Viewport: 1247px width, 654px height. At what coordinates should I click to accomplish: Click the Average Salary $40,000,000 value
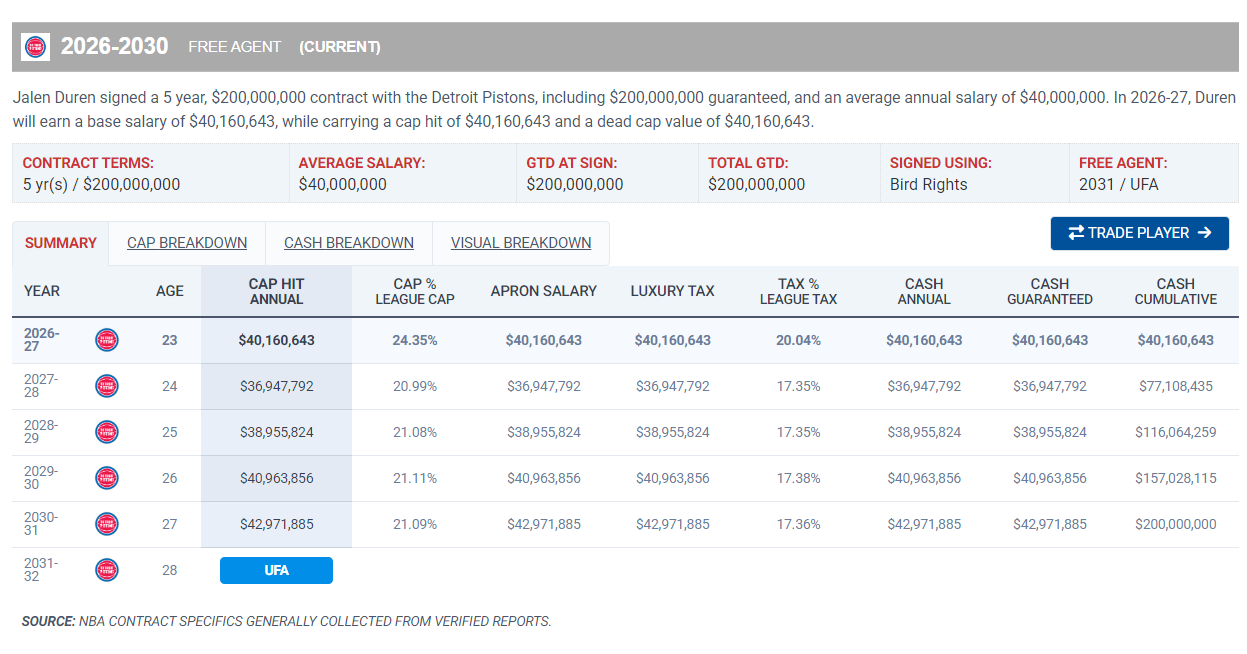343,184
